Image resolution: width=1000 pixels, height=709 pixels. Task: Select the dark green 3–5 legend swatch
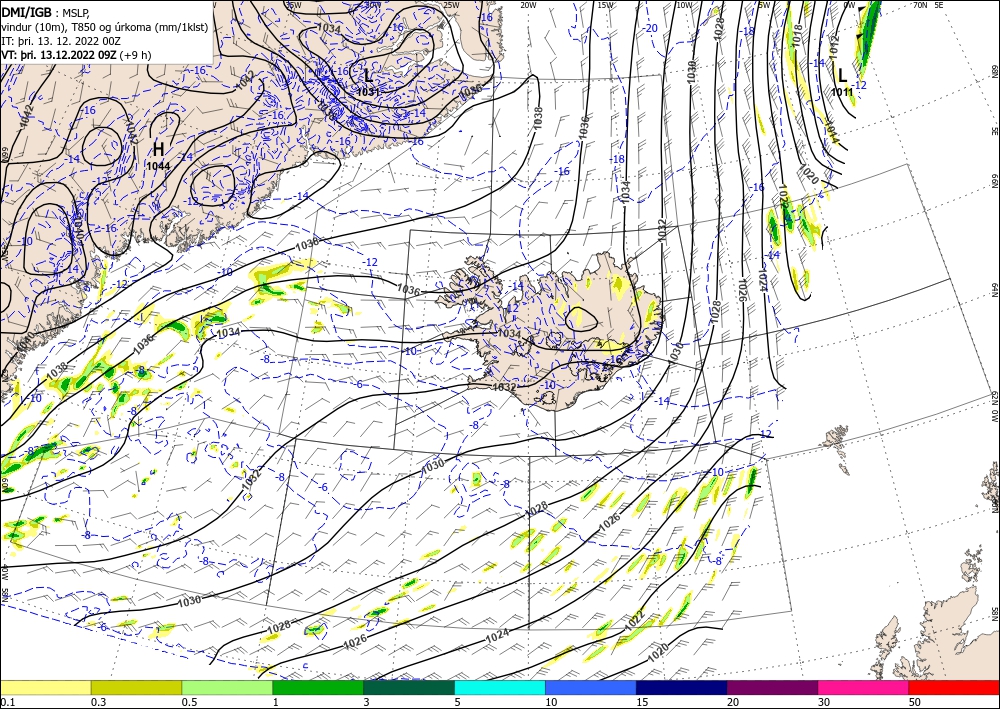point(409,687)
